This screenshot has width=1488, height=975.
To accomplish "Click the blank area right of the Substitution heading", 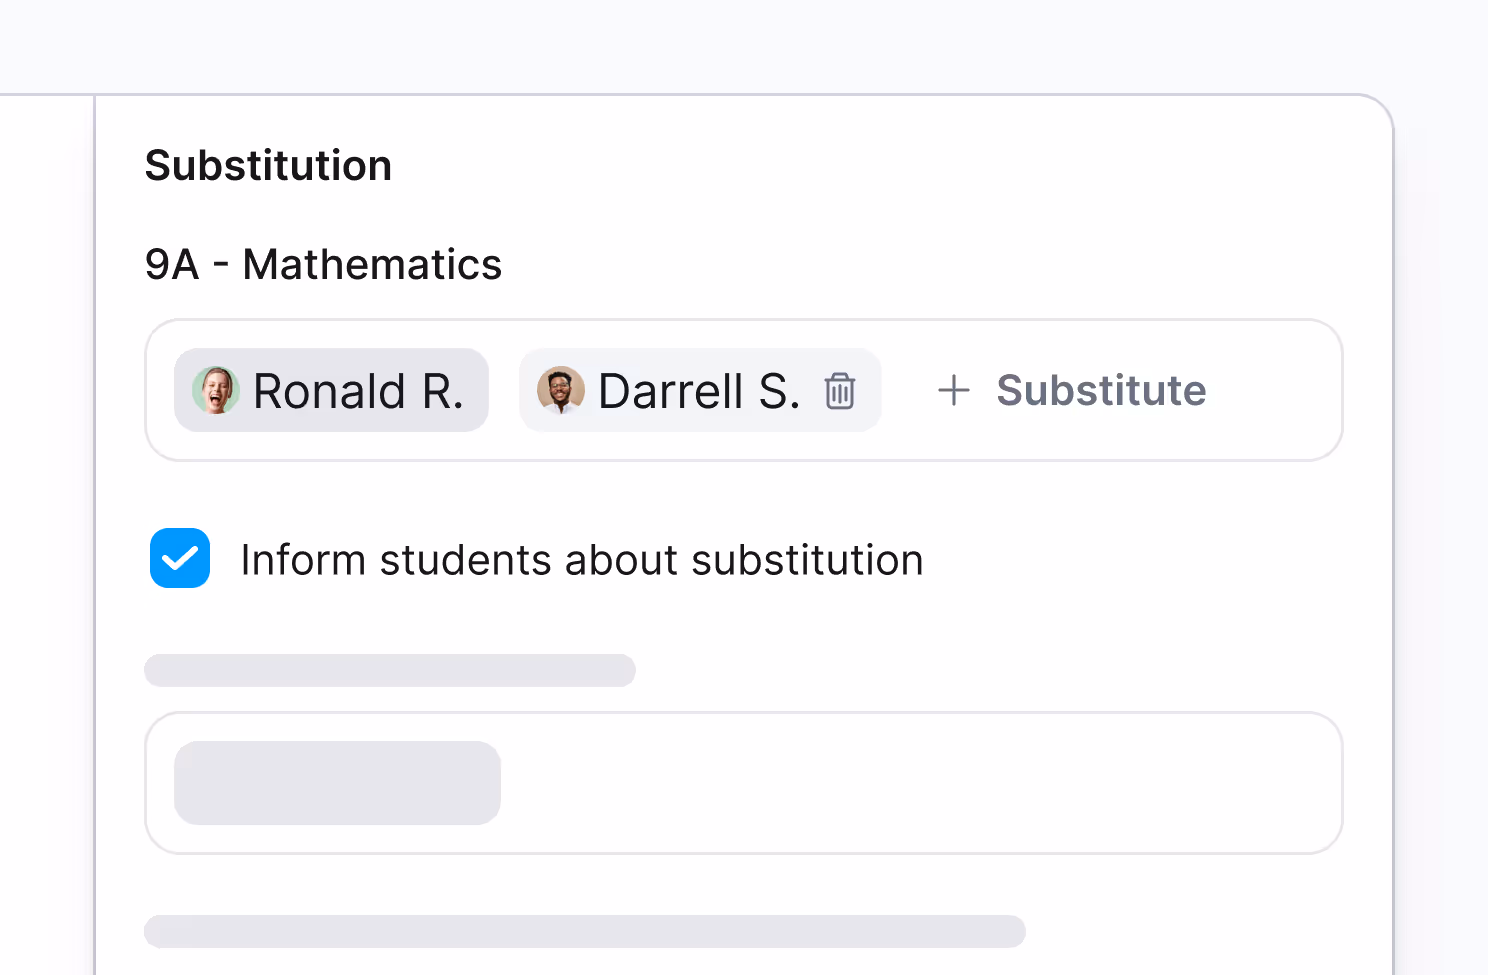I will pyautogui.click(x=850, y=166).
